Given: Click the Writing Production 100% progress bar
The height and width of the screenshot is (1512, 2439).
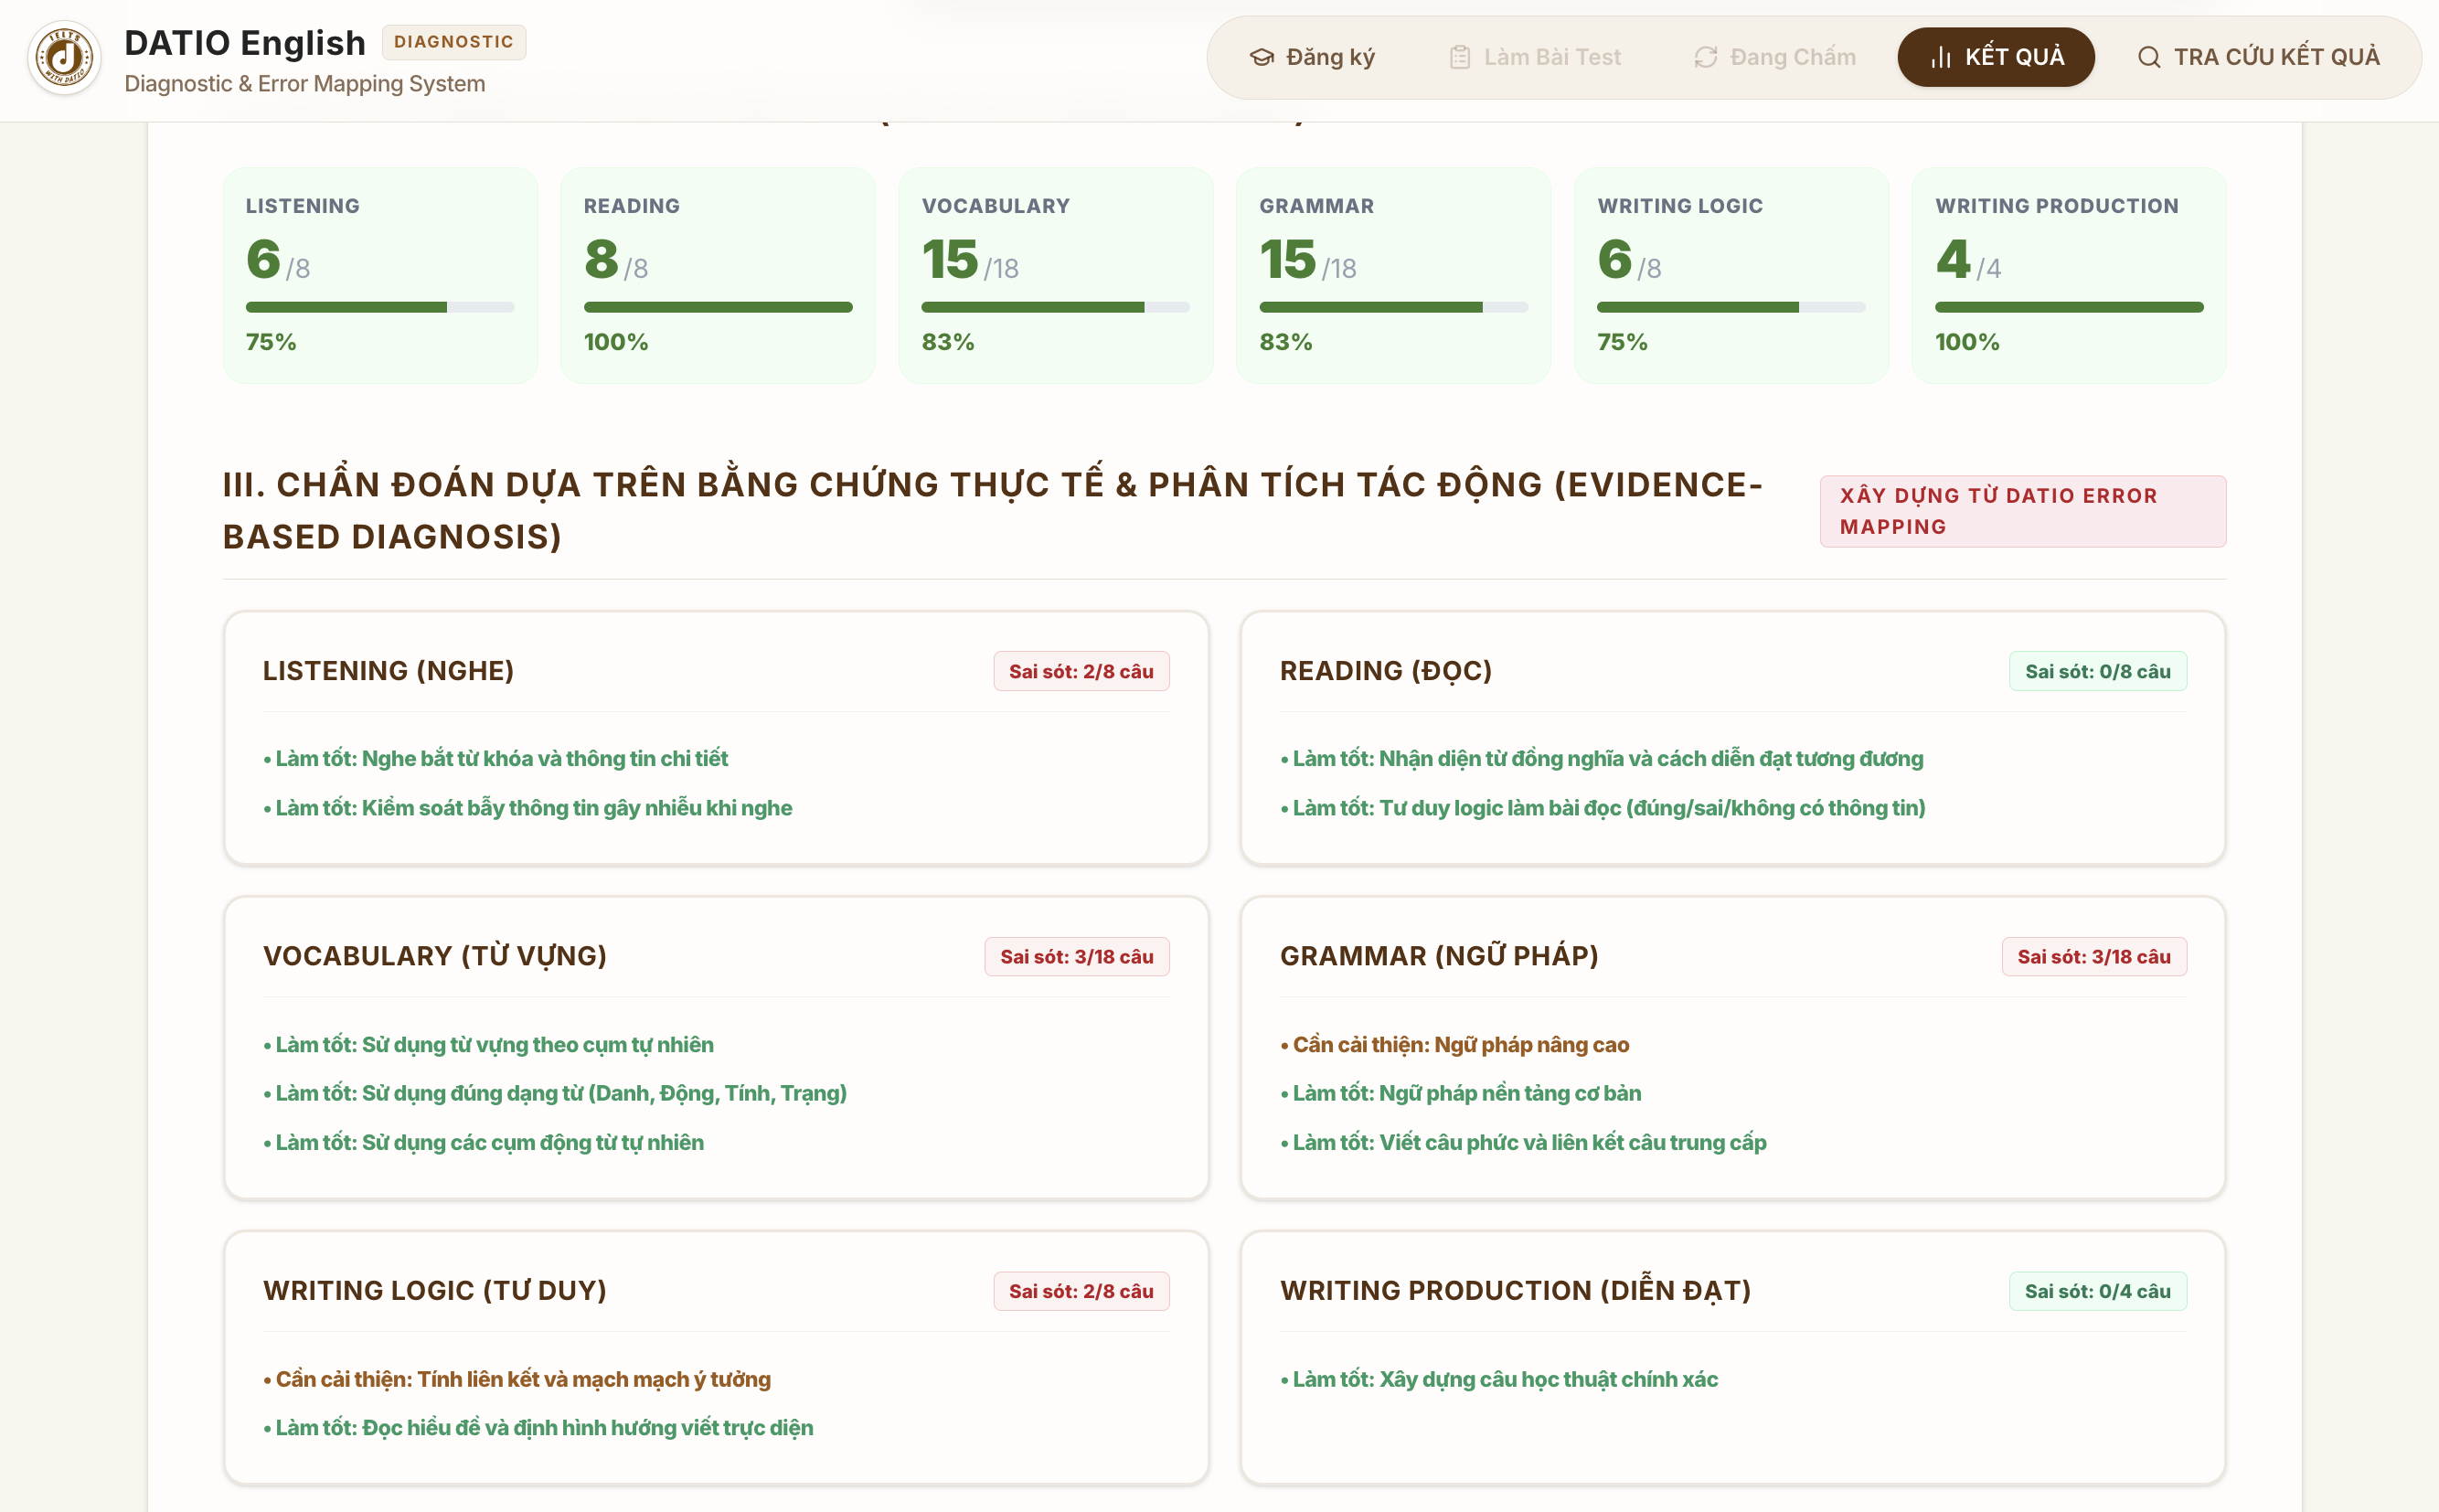Looking at the screenshot, I should pos(2069,307).
